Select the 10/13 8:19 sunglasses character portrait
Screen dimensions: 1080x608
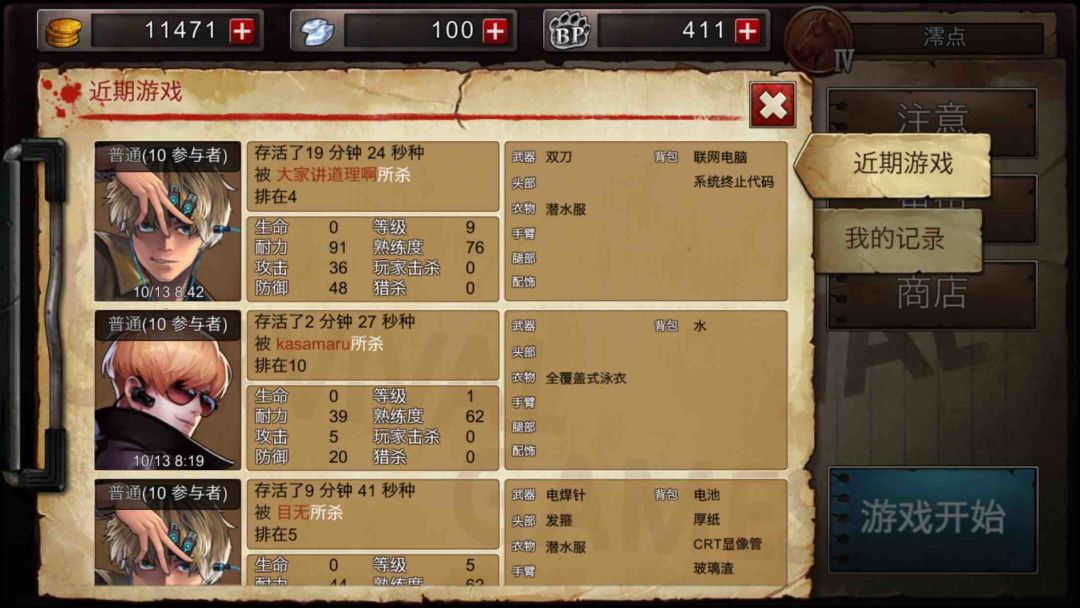(167, 390)
